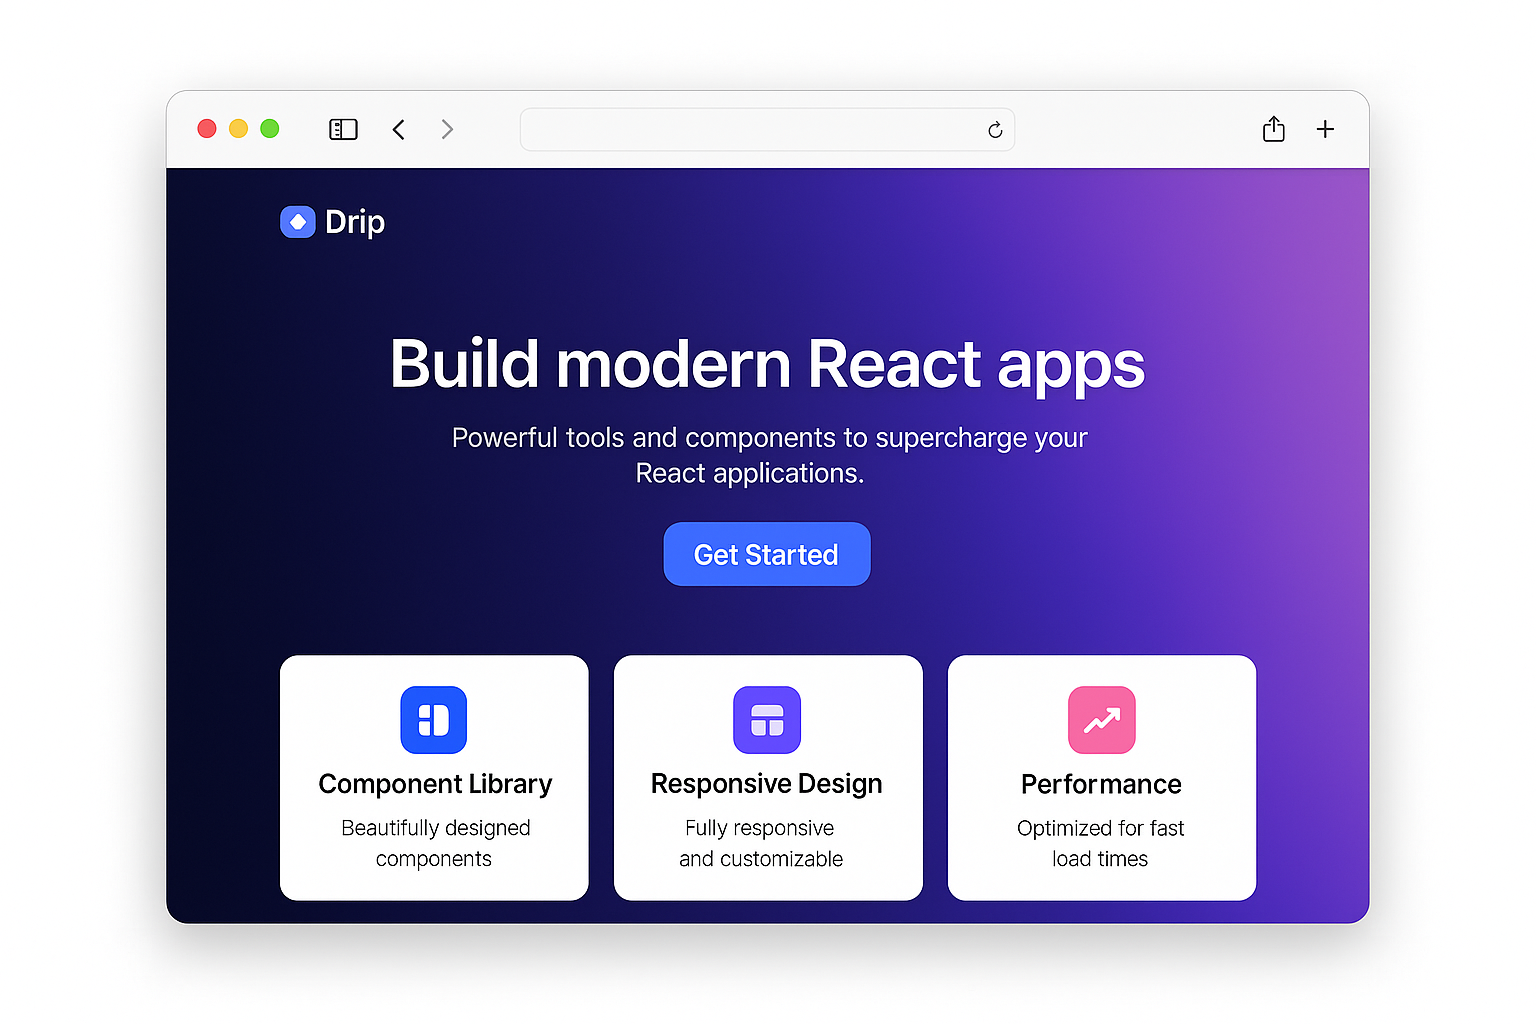Select the Responsive Design card heading
Viewport: 1536px width, 1024px height.
coord(767,784)
